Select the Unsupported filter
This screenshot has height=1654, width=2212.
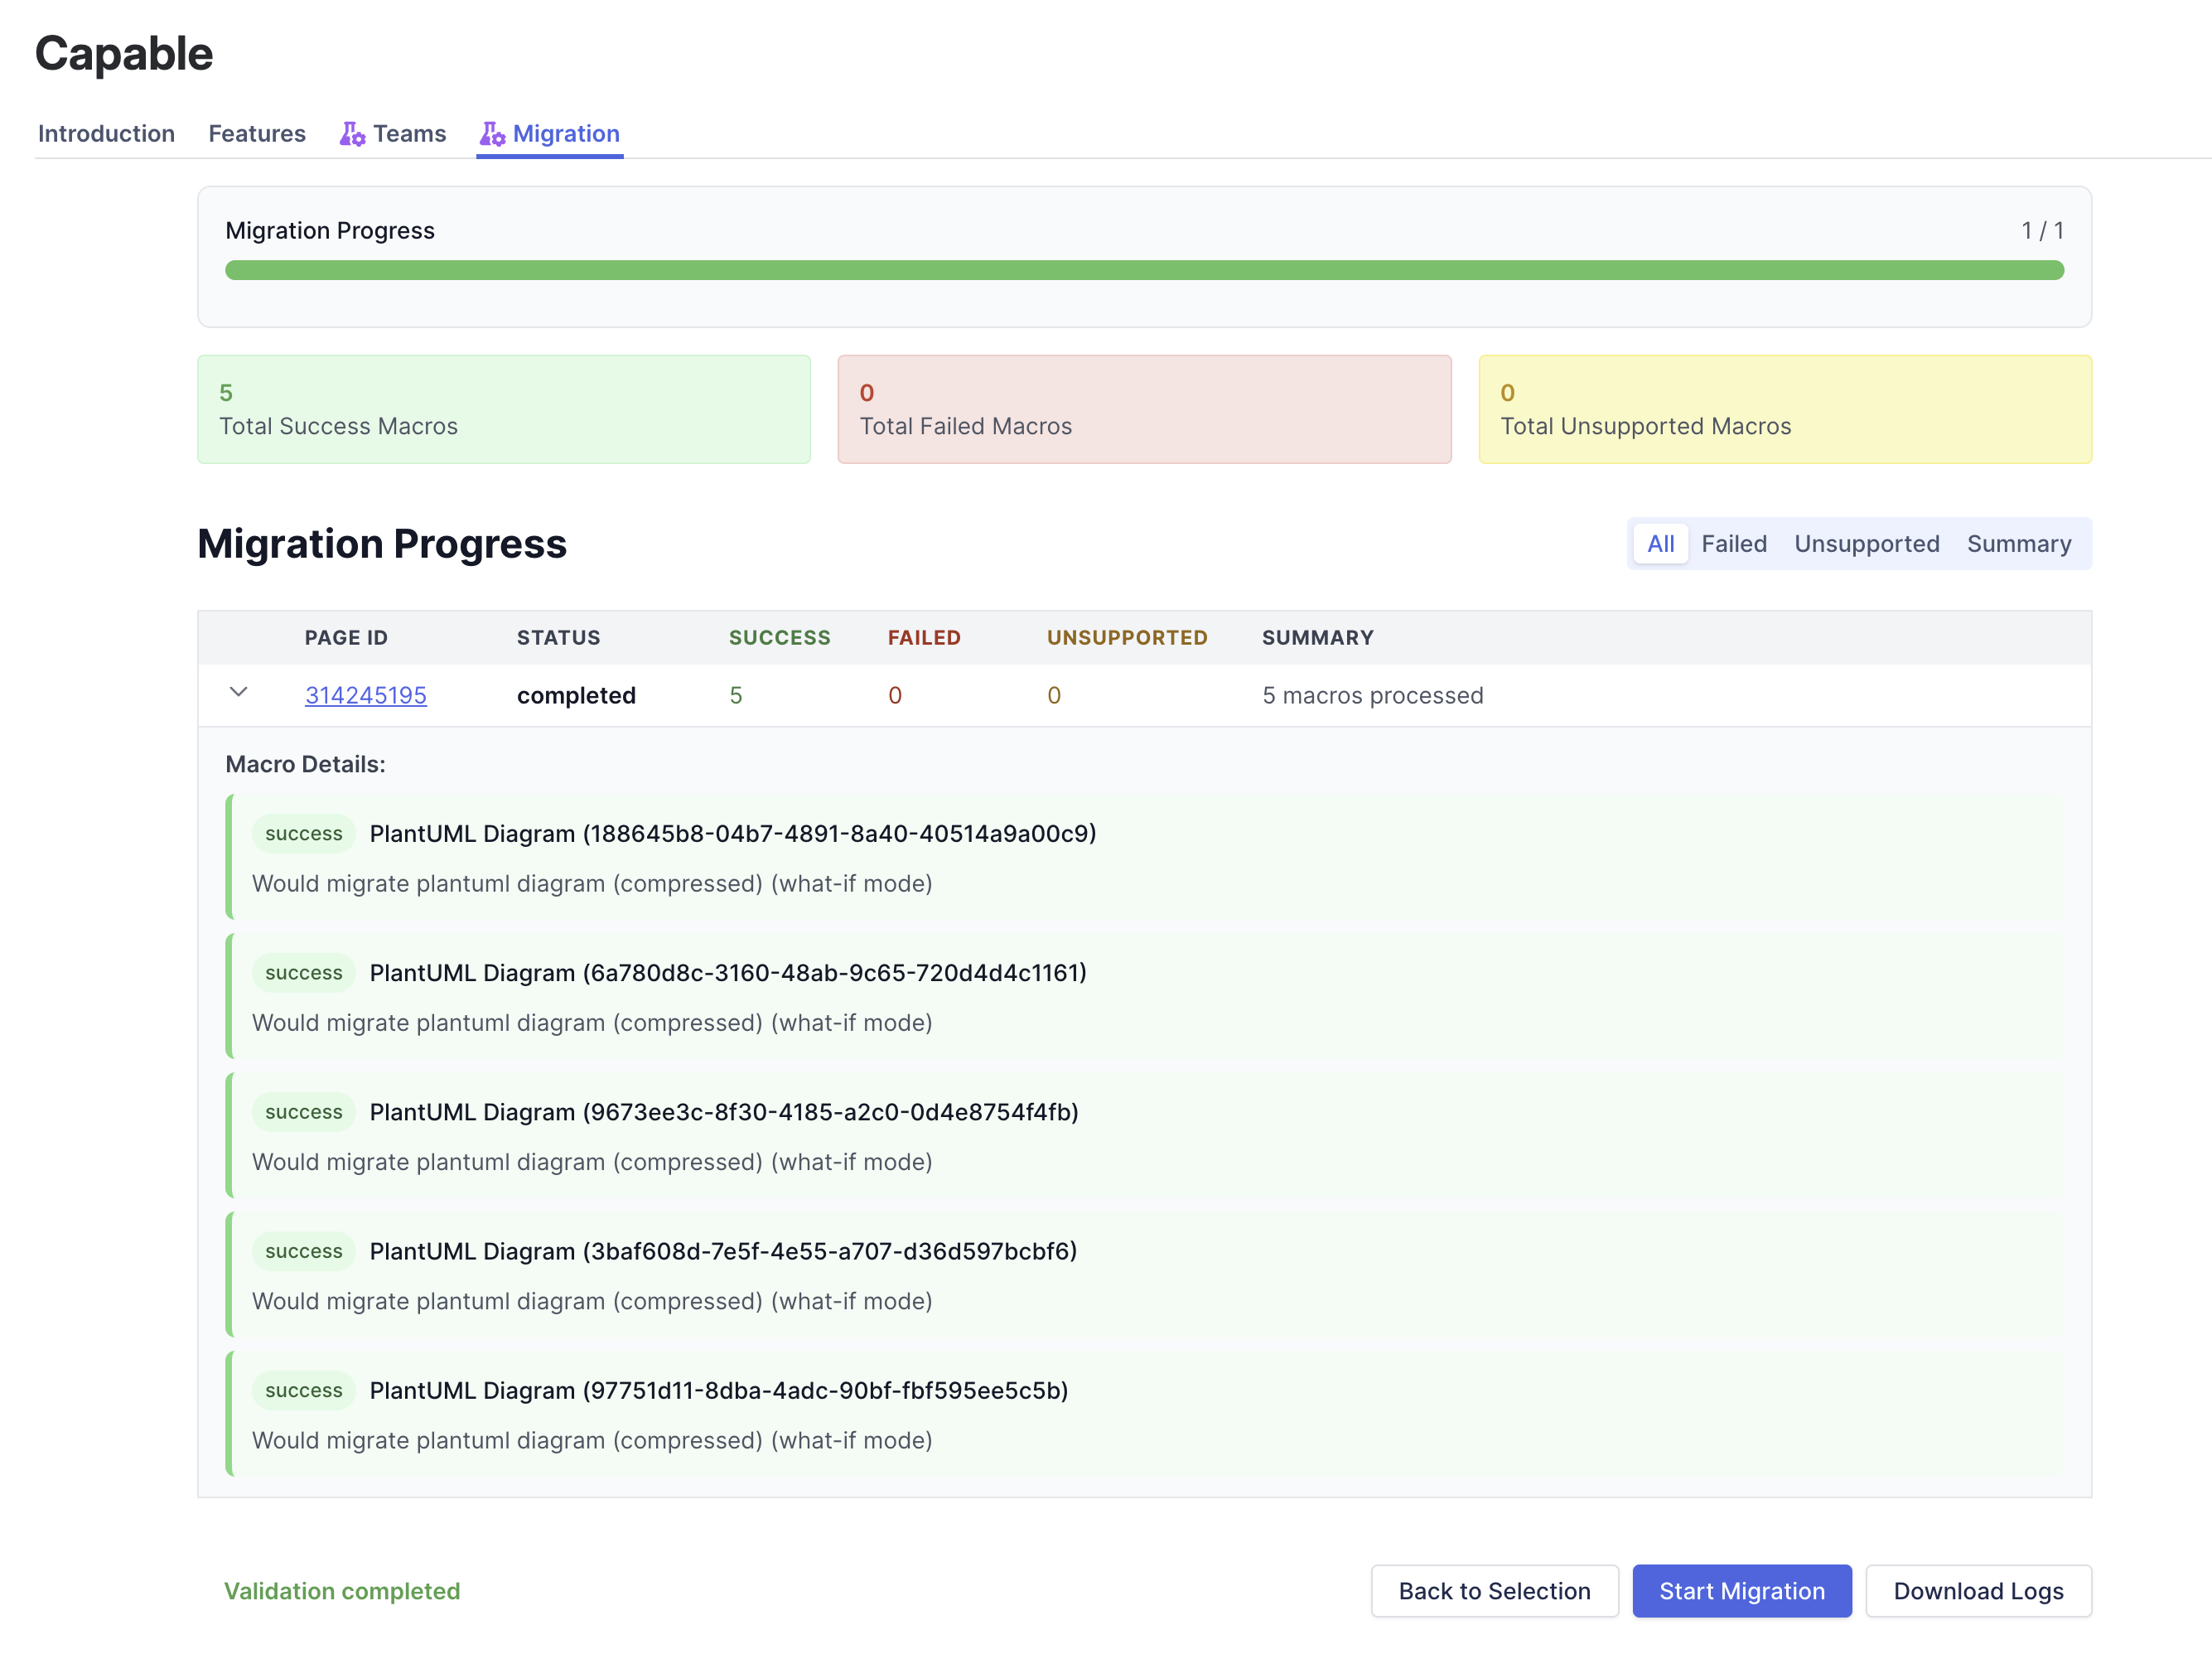click(1866, 543)
